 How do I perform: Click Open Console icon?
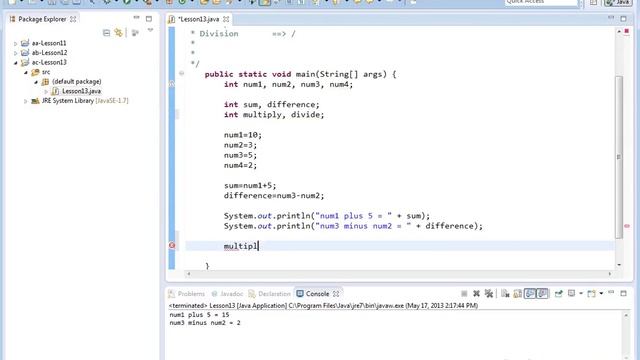click(x=591, y=293)
